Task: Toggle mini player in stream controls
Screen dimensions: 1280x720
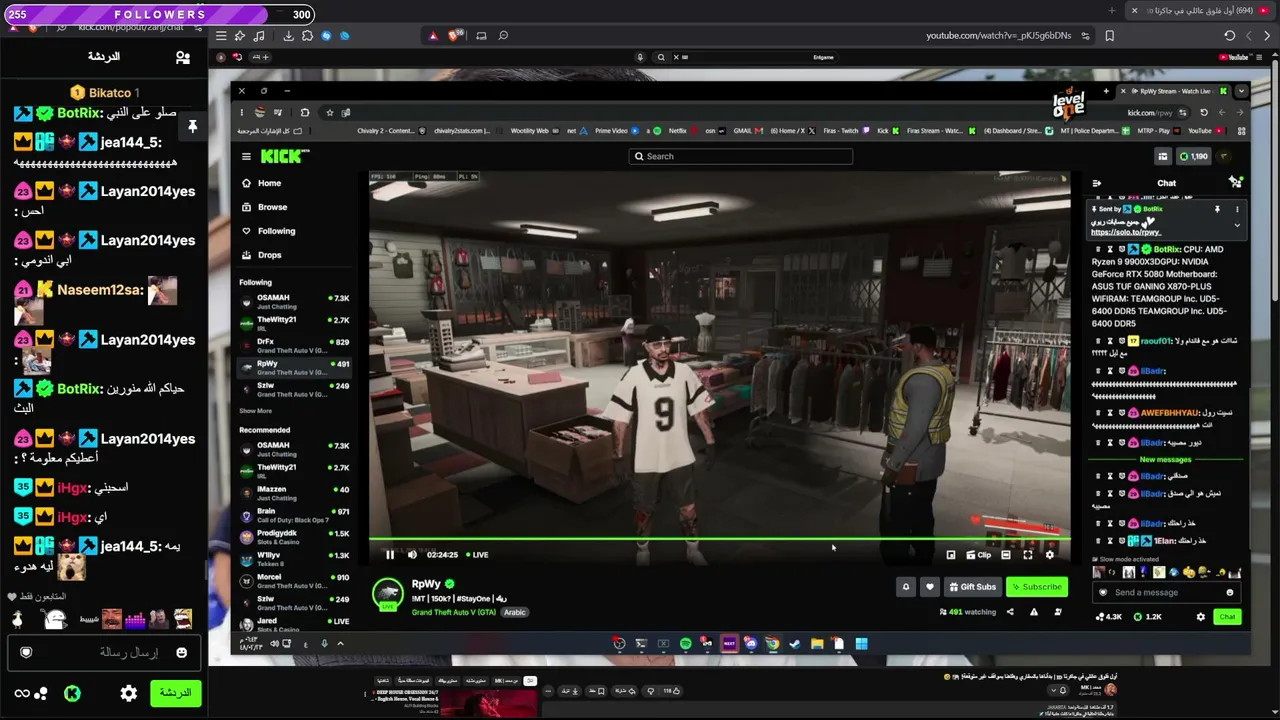Action: tap(951, 555)
